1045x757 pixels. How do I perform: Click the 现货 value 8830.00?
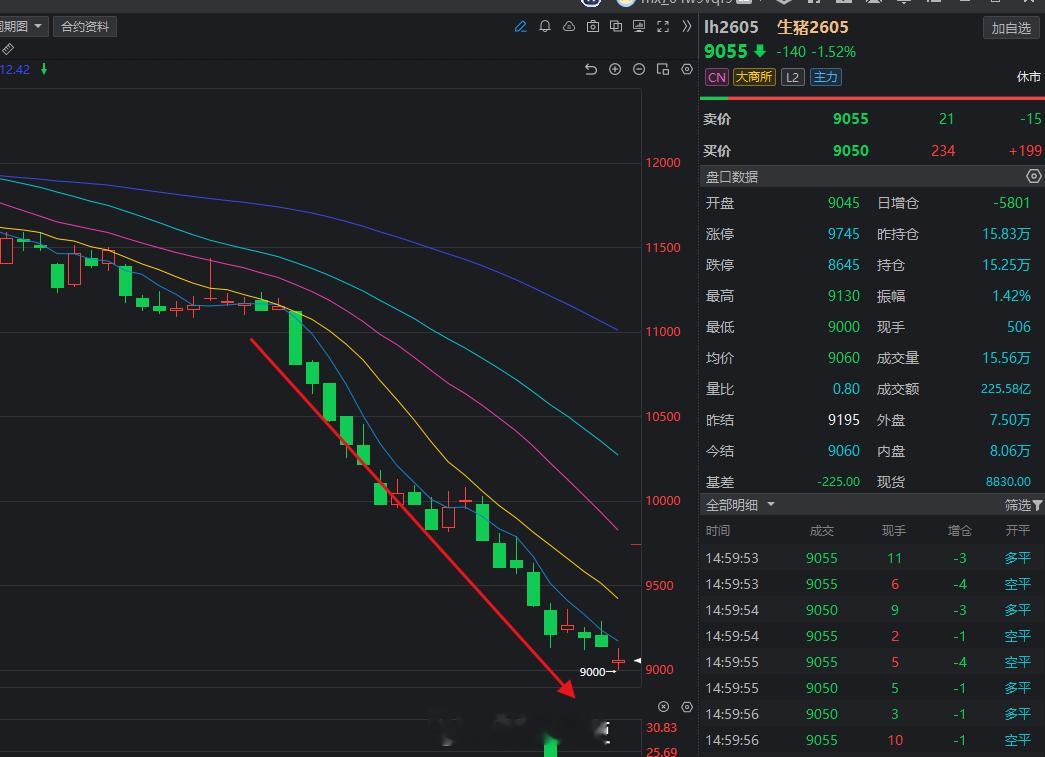(x=1008, y=482)
